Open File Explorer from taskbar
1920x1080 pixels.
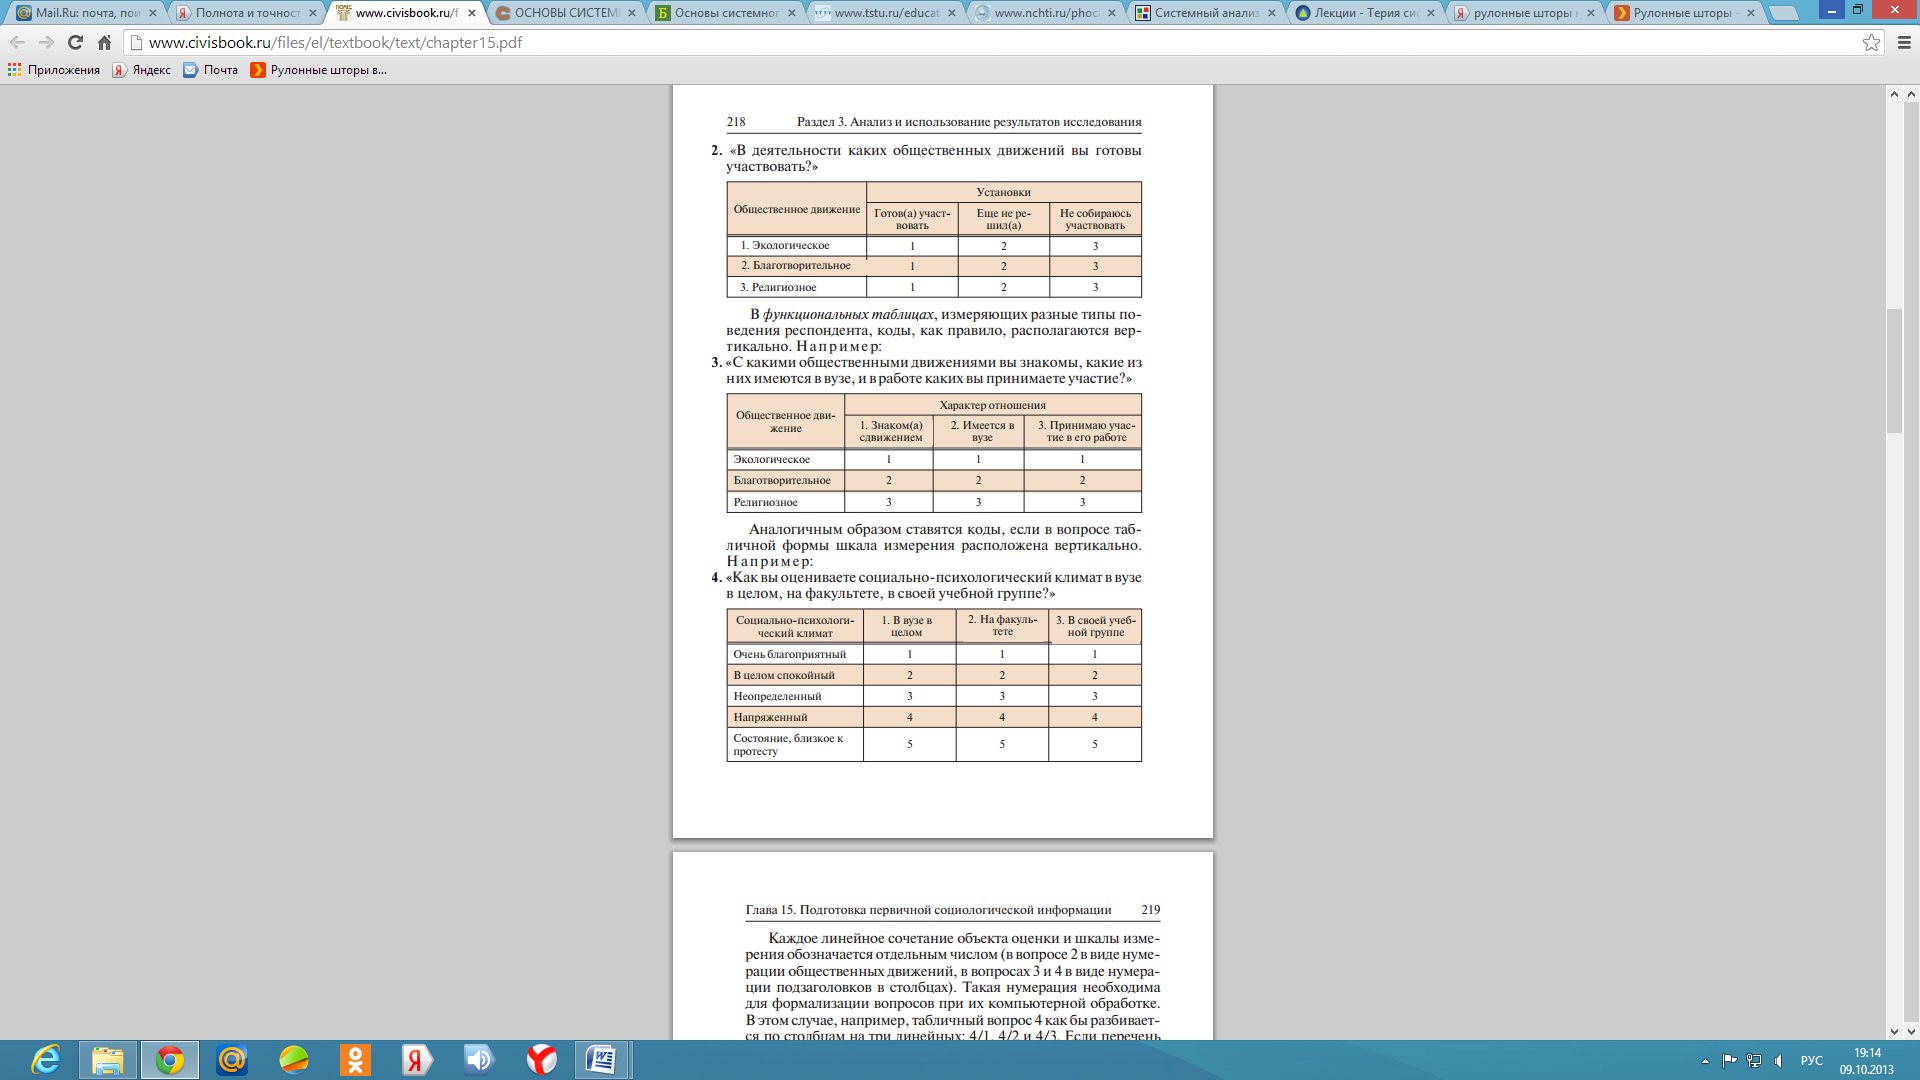[107, 1060]
